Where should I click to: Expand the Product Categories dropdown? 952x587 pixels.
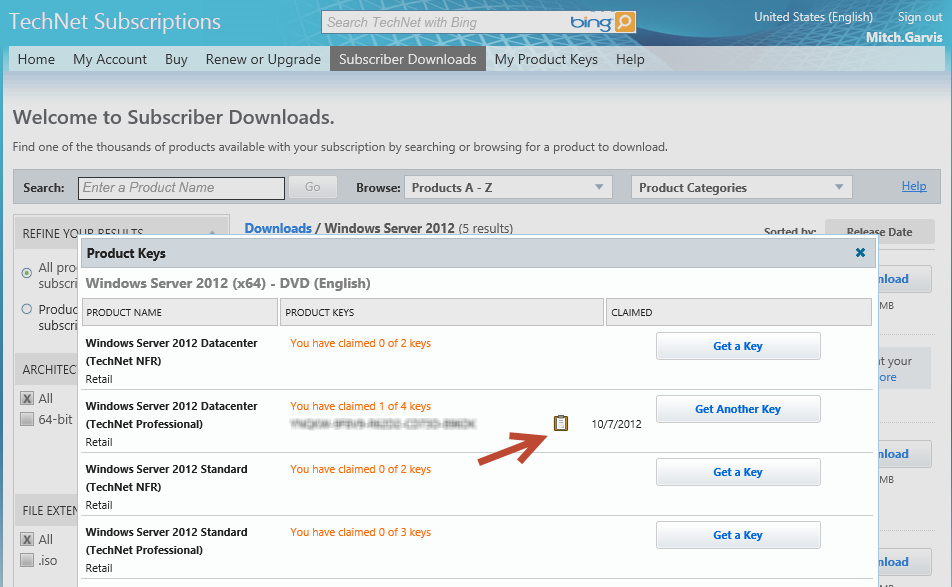(x=741, y=187)
